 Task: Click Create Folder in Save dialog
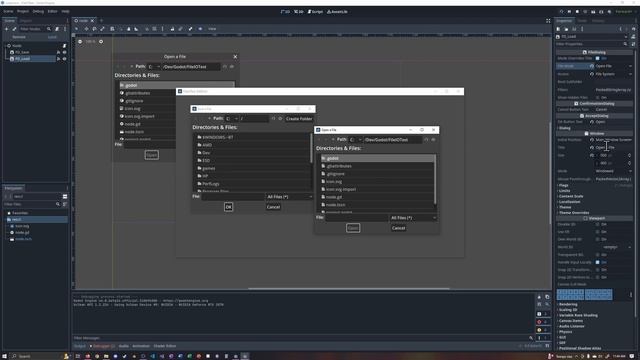click(299, 119)
